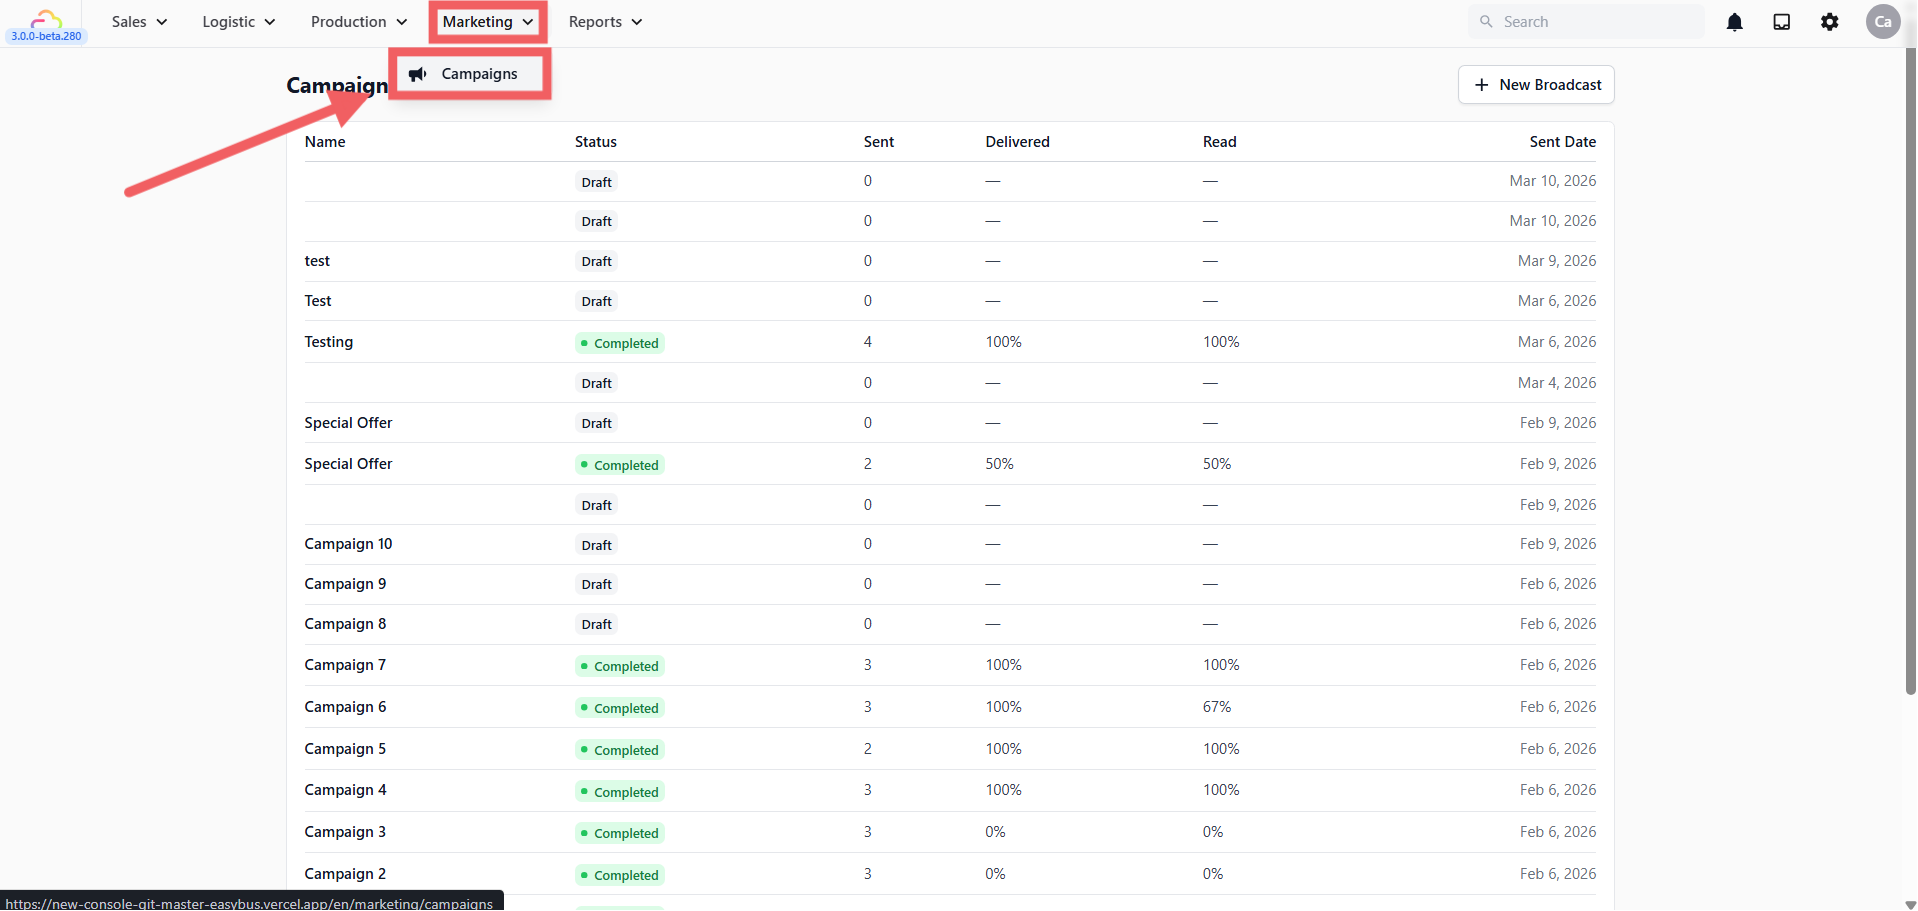Expand the Sales dropdown
The height and width of the screenshot is (911, 1918).
139,22
